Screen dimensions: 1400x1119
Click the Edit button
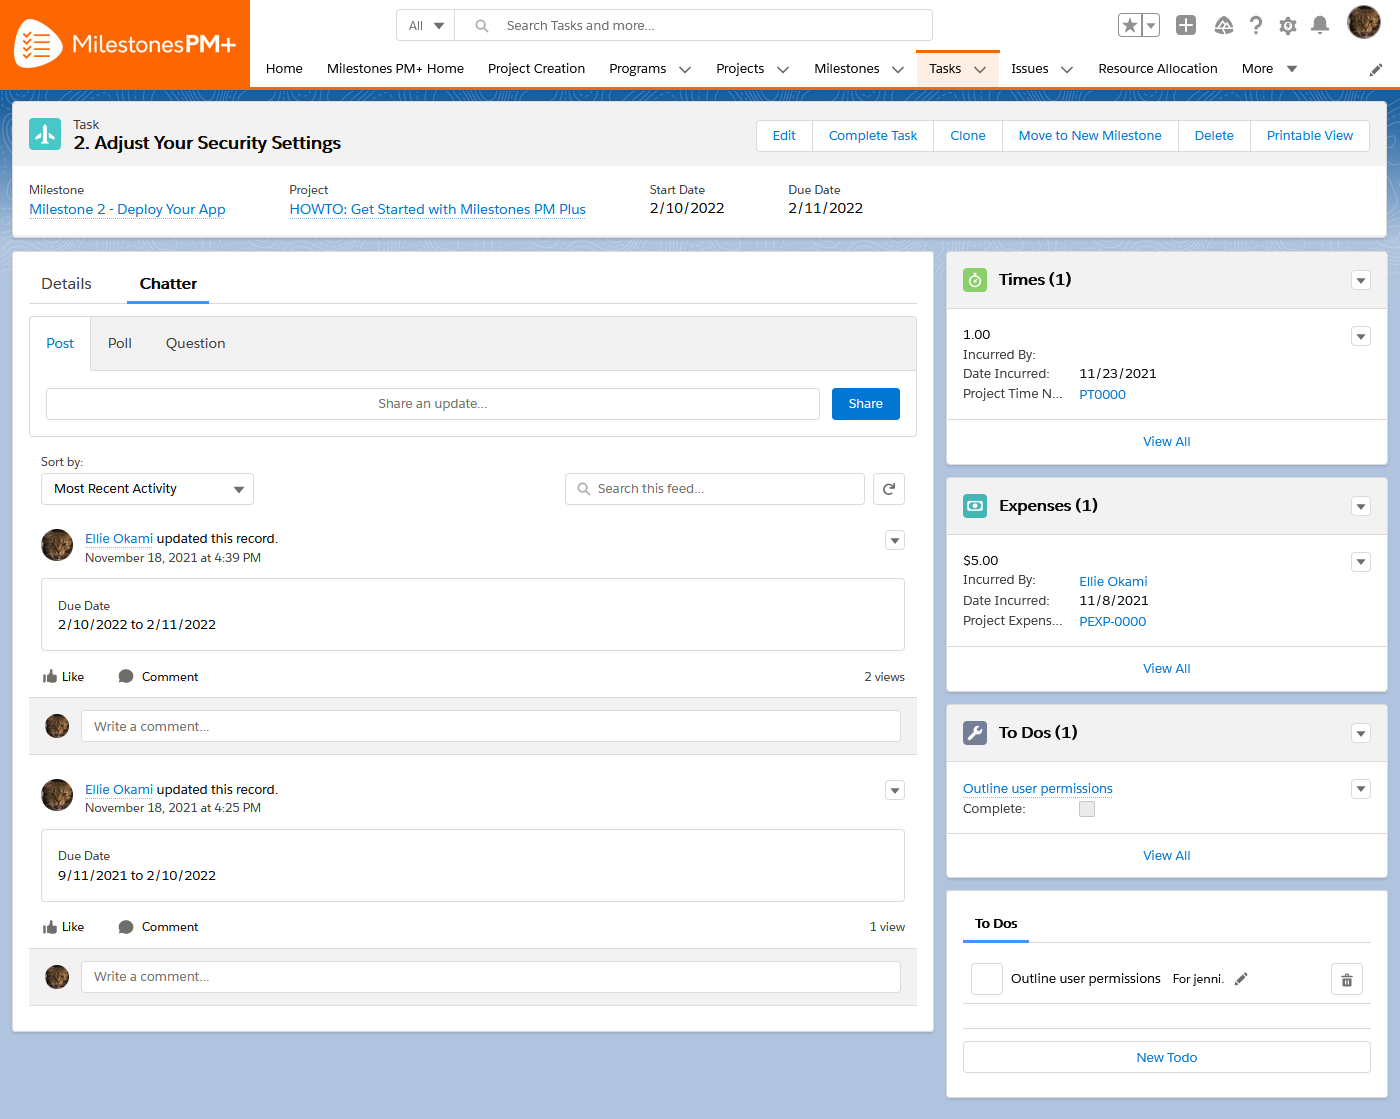click(x=784, y=136)
